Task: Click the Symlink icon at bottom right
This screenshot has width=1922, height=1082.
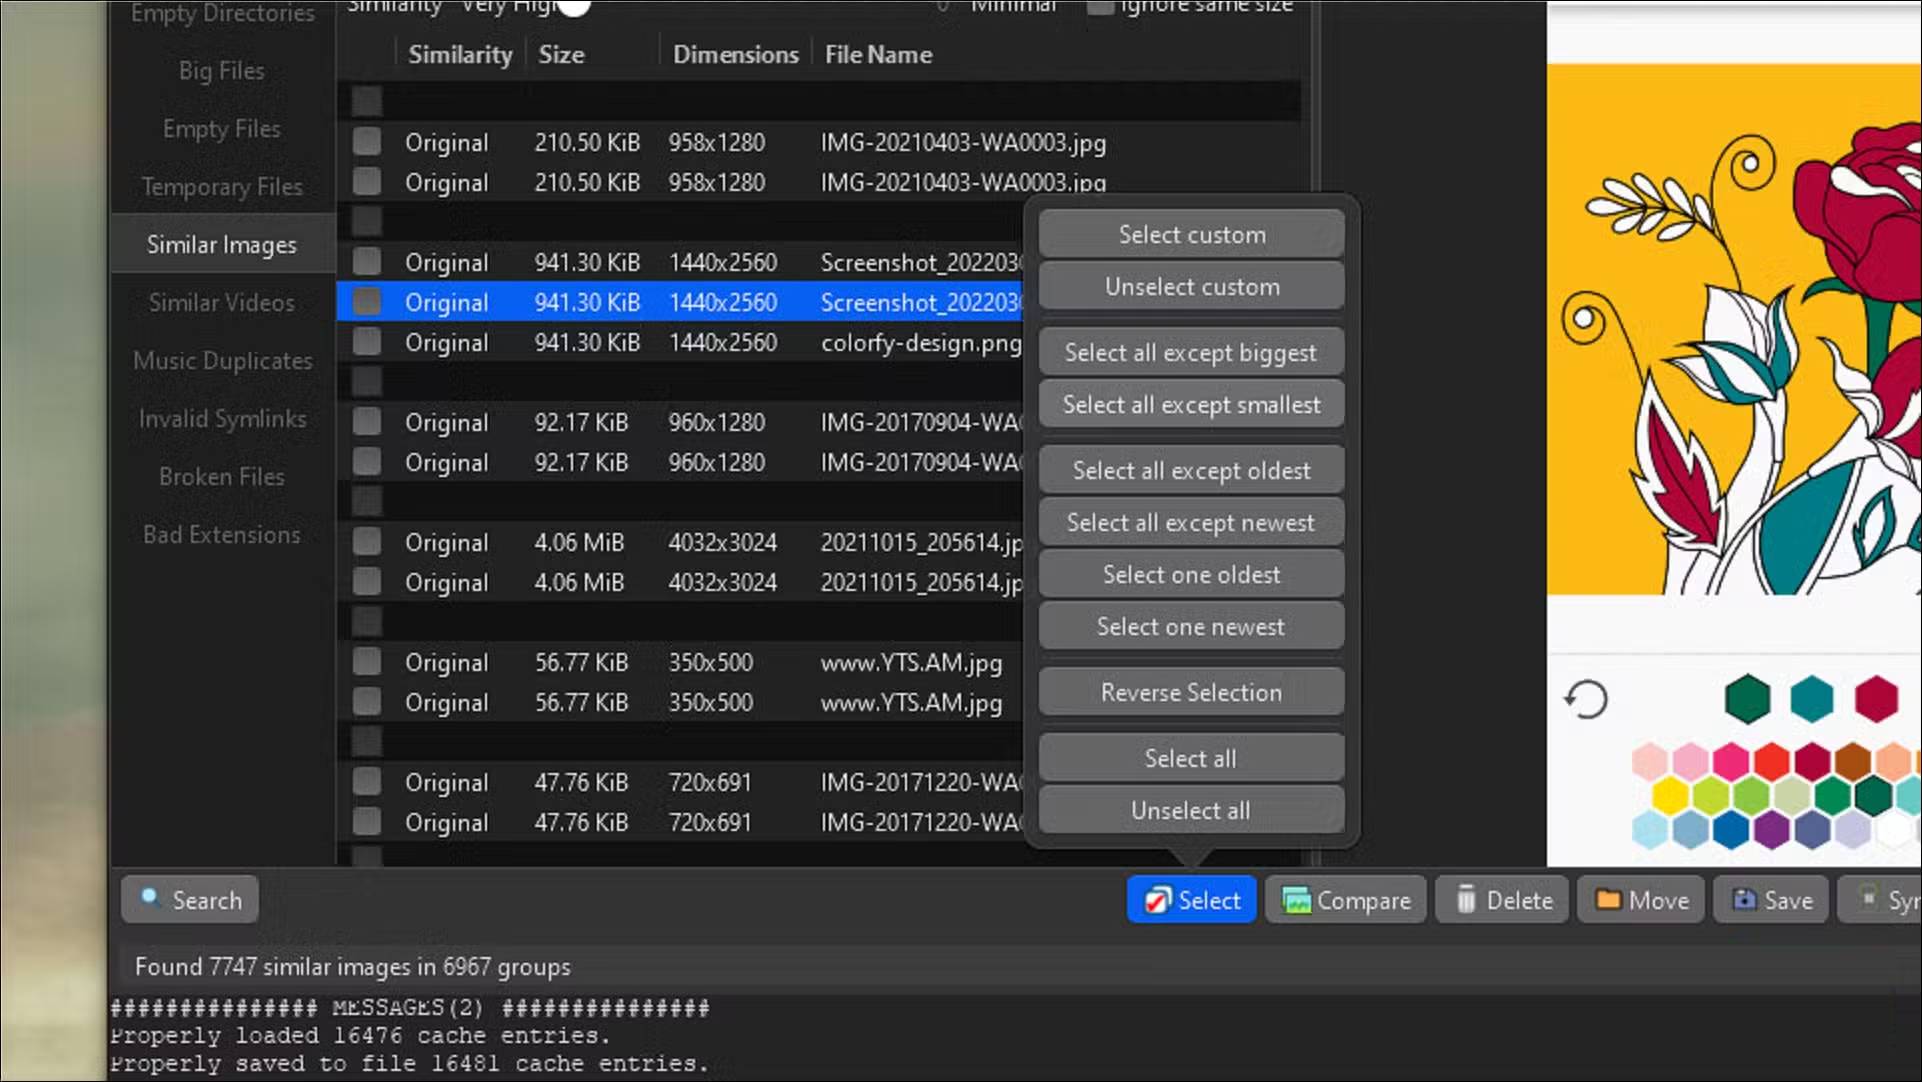Action: point(1868,899)
